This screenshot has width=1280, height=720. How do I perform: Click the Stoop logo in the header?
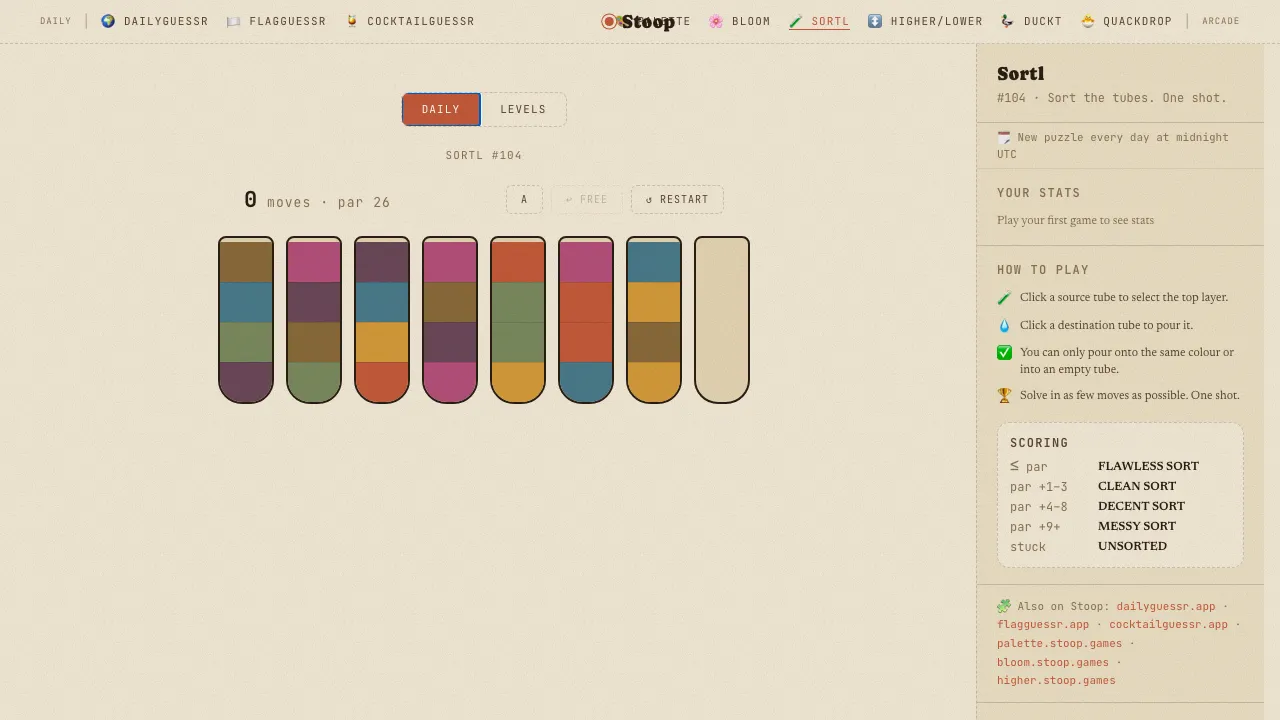(x=638, y=21)
